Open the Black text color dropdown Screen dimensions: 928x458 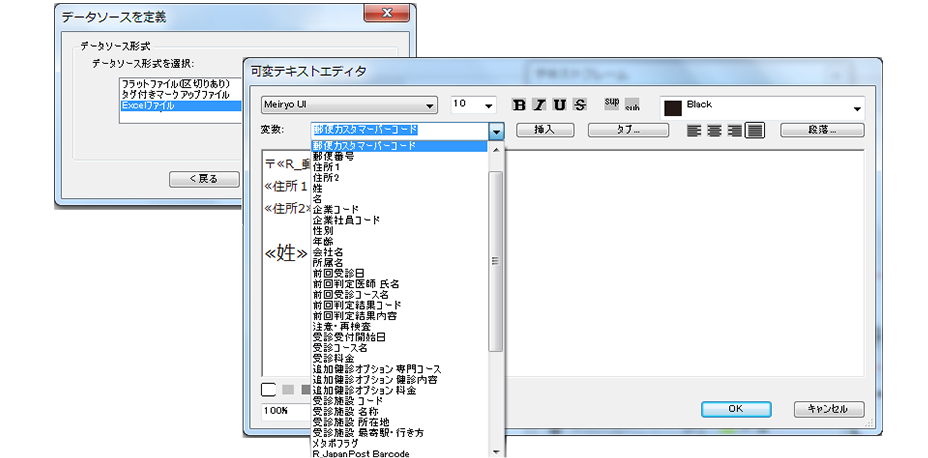857,108
